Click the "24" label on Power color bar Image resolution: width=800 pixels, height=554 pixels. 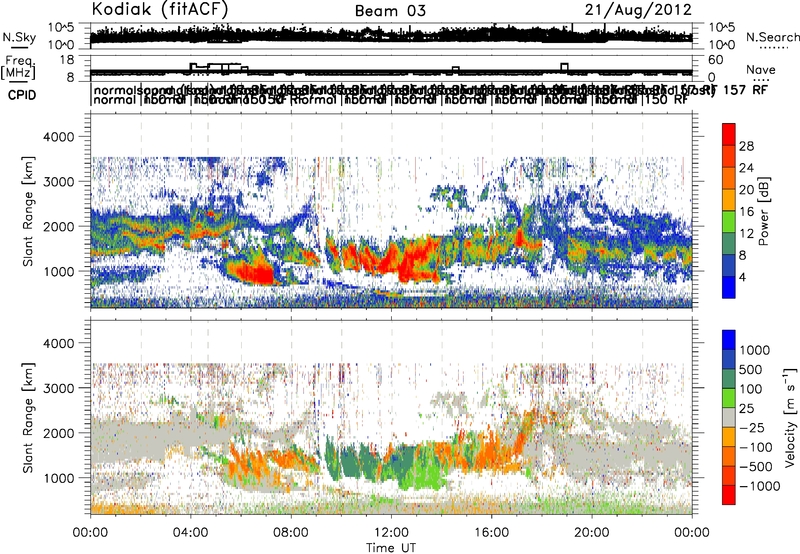click(746, 168)
